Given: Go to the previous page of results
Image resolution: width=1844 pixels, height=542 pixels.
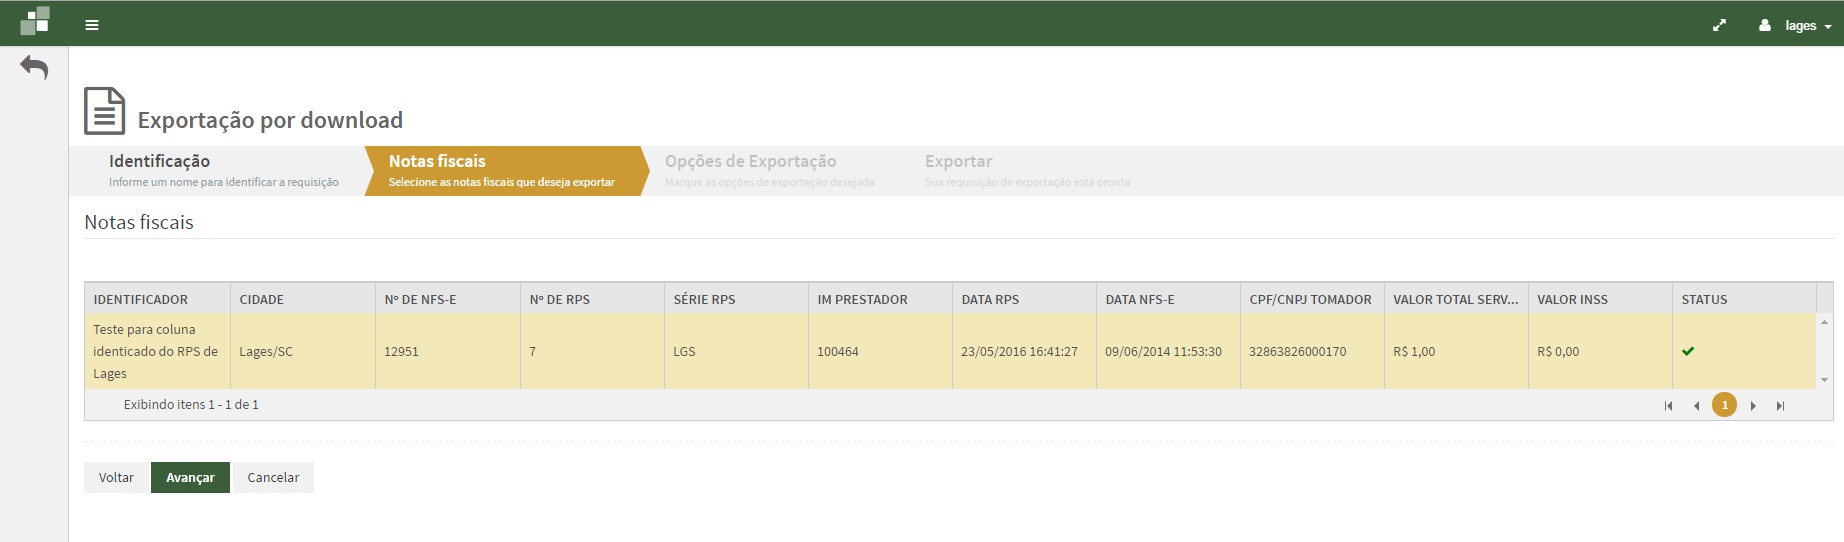Looking at the screenshot, I should (1696, 405).
